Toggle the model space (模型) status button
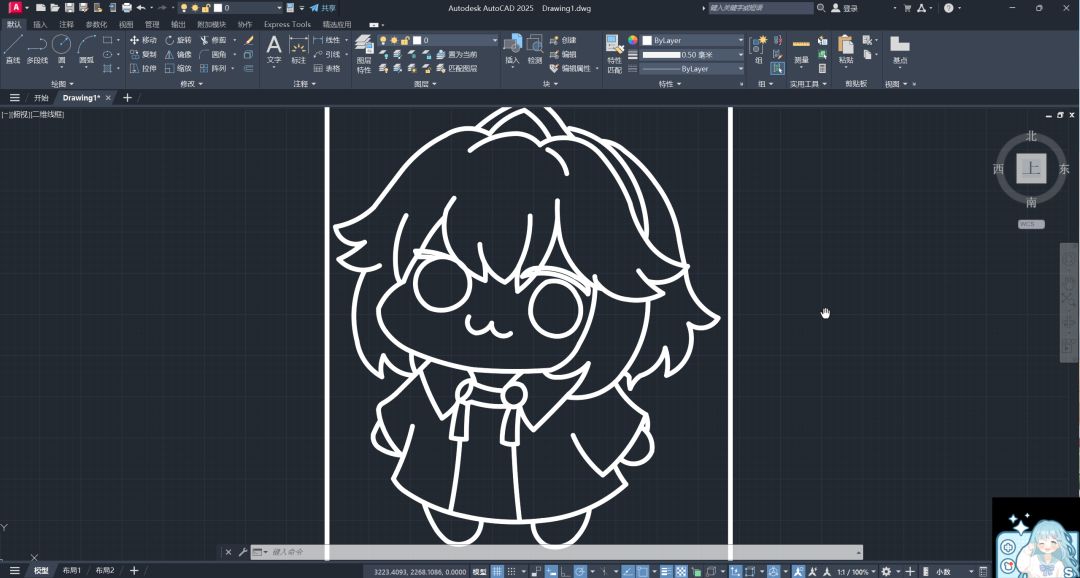The width and height of the screenshot is (1080, 578). pos(480,572)
